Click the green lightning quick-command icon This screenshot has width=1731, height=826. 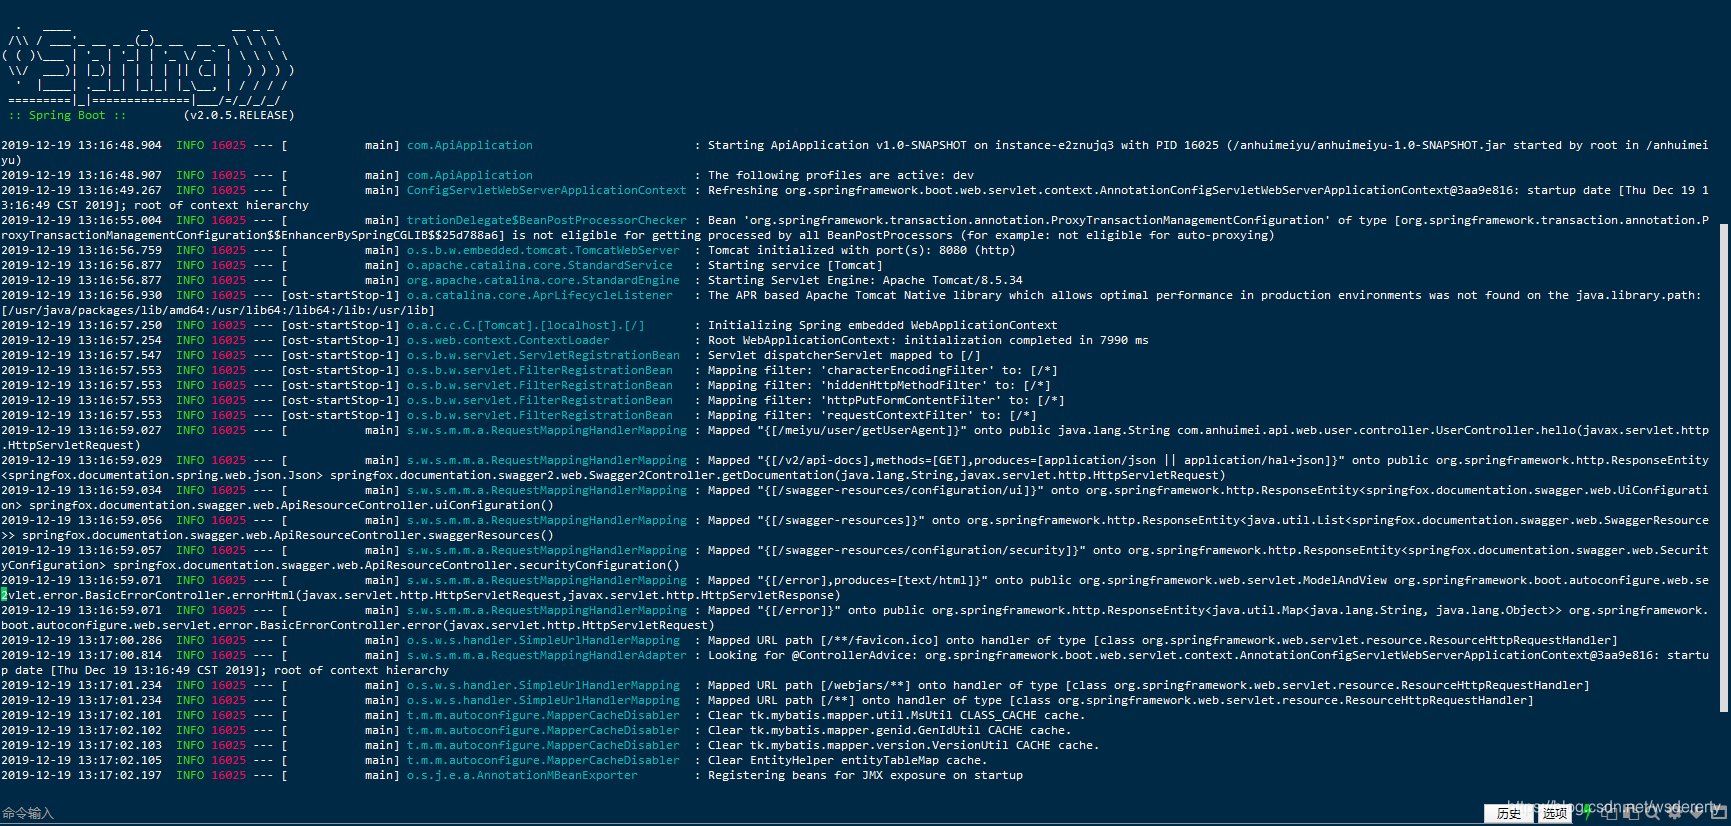1588,811
